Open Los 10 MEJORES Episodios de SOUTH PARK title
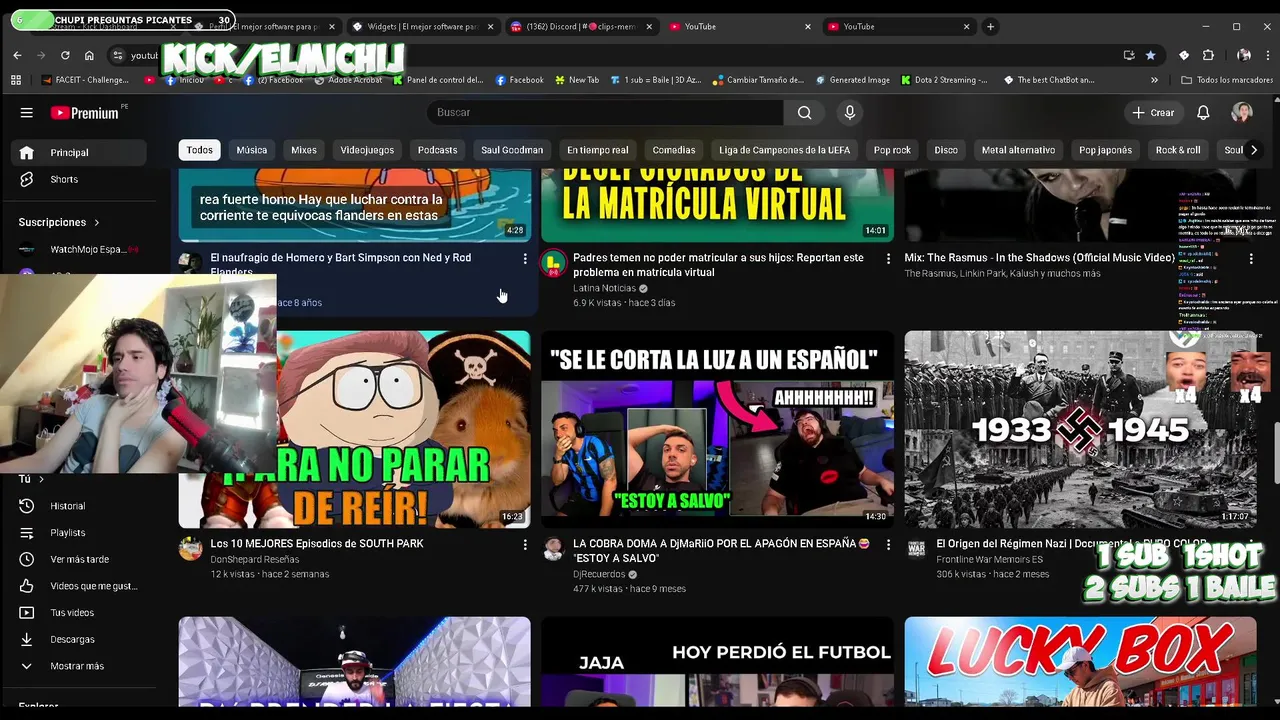This screenshot has width=1280, height=720. (x=317, y=544)
